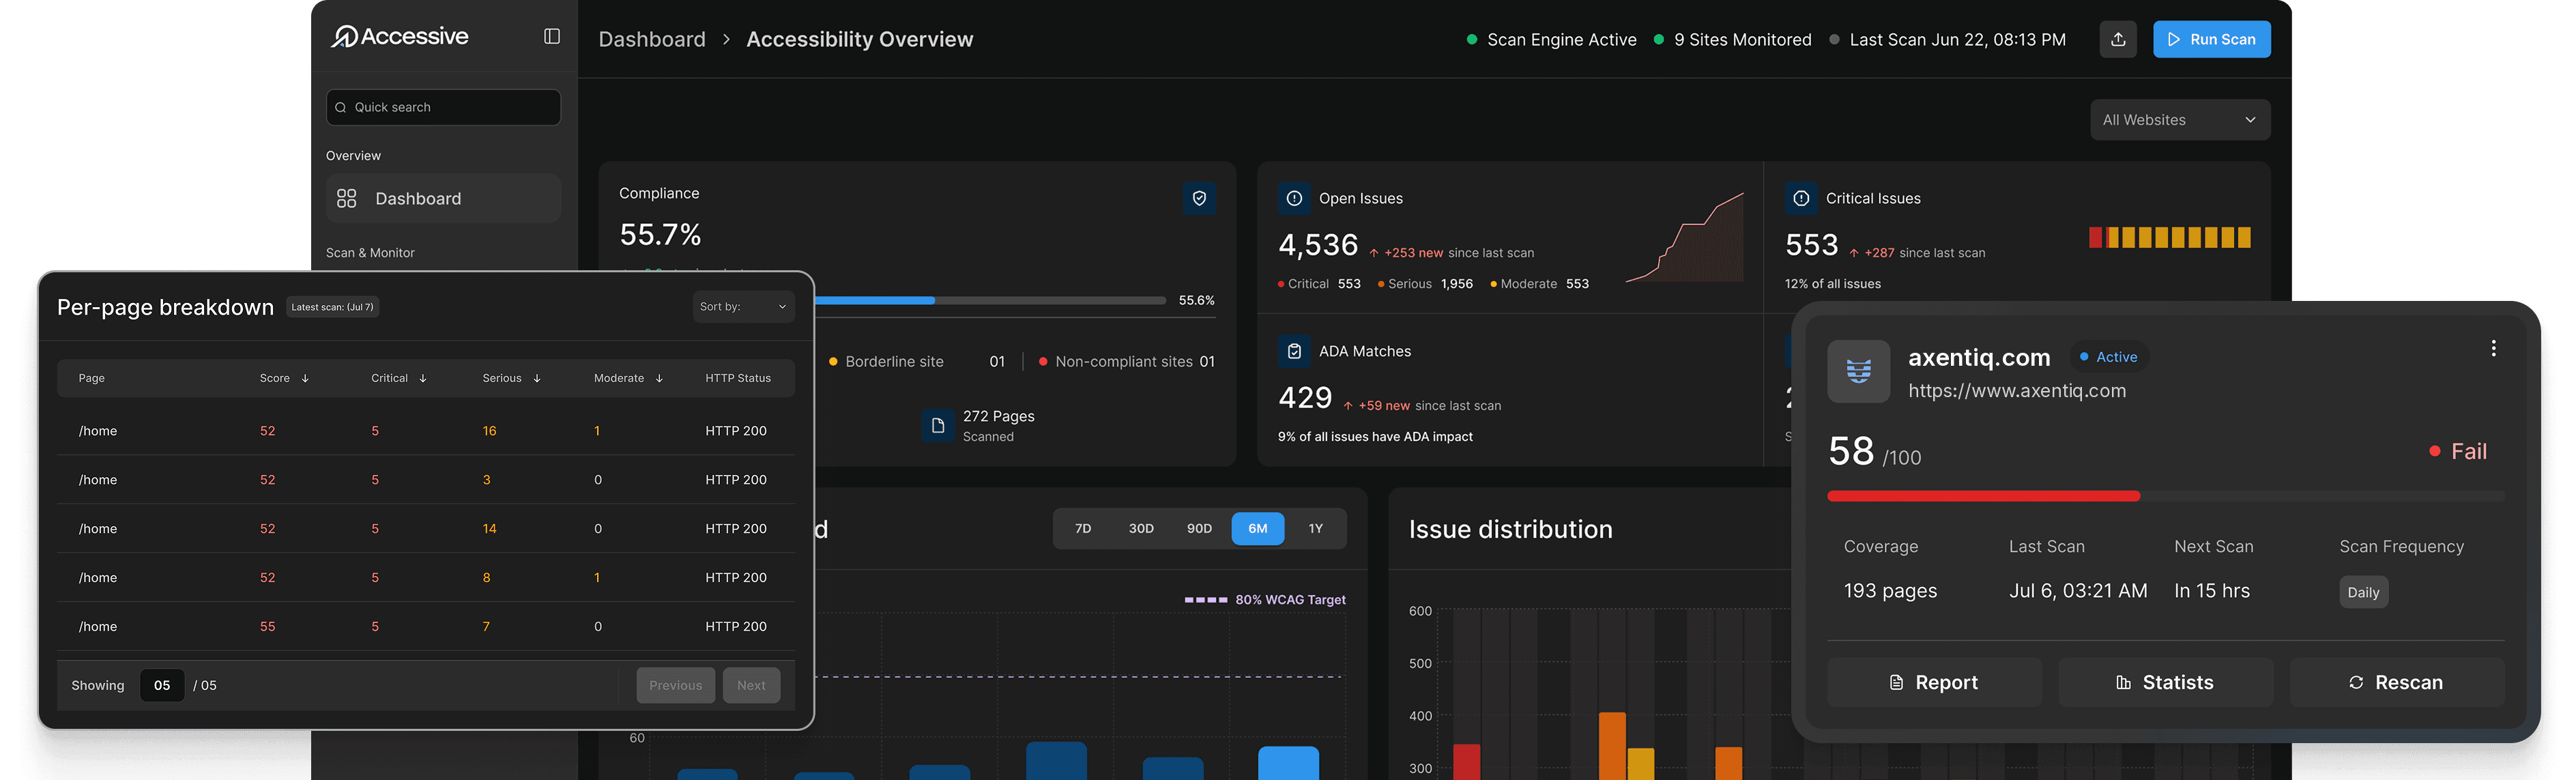Click Dashboard breadcrumb link
This screenshot has height=780, width=2576.
pyautogui.click(x=652, y=39)
